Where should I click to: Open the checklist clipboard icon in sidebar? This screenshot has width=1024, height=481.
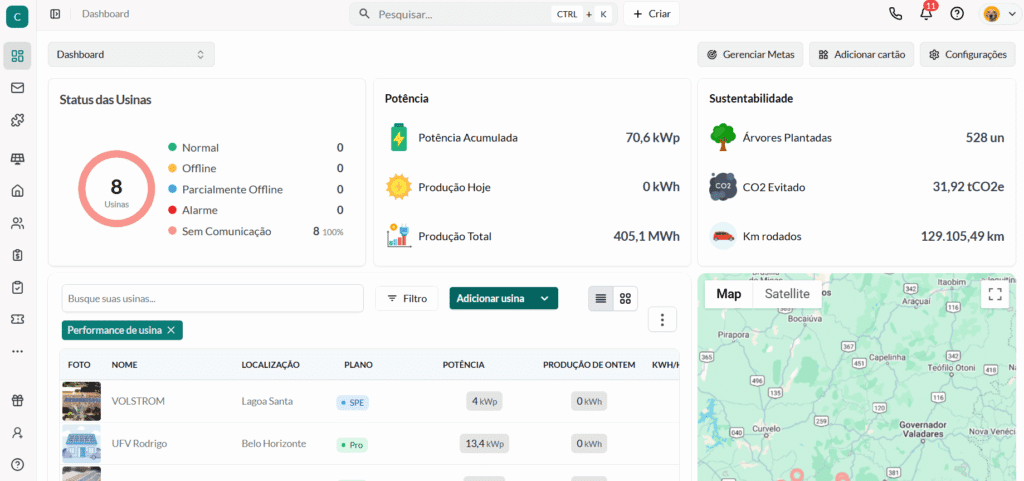[x=18, y=287]
